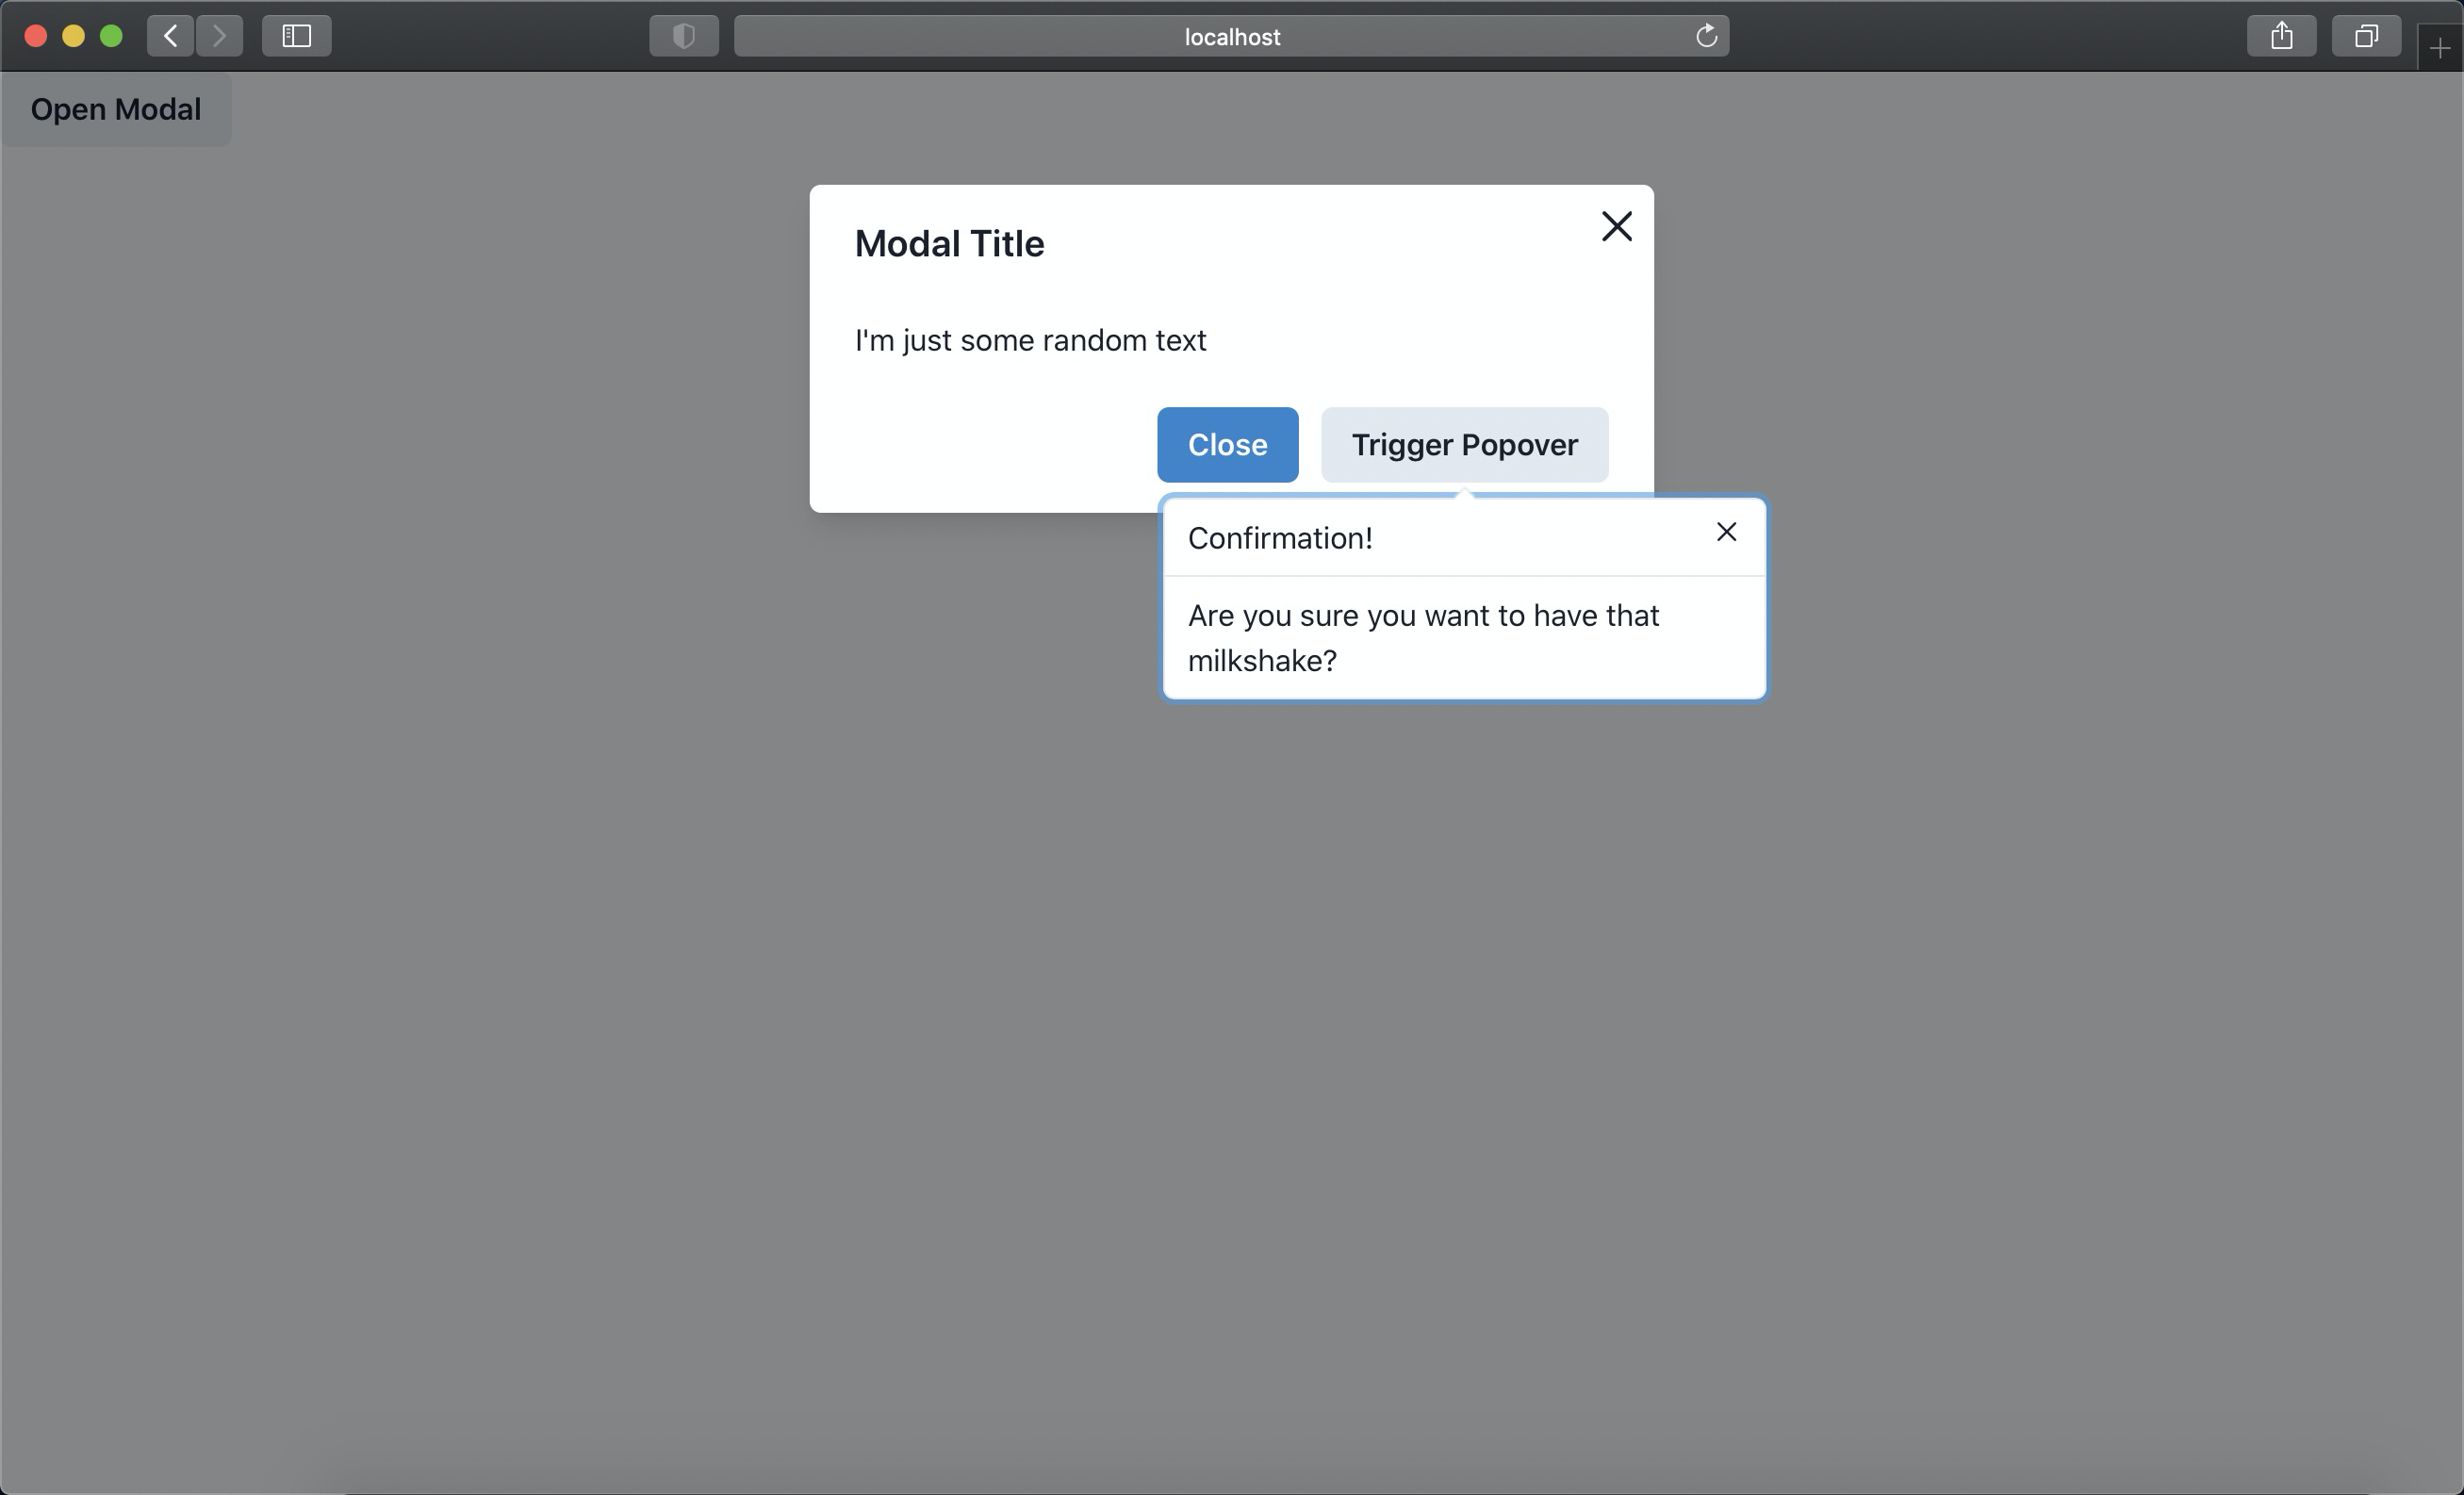Open the share menu

coord(2281,36)
